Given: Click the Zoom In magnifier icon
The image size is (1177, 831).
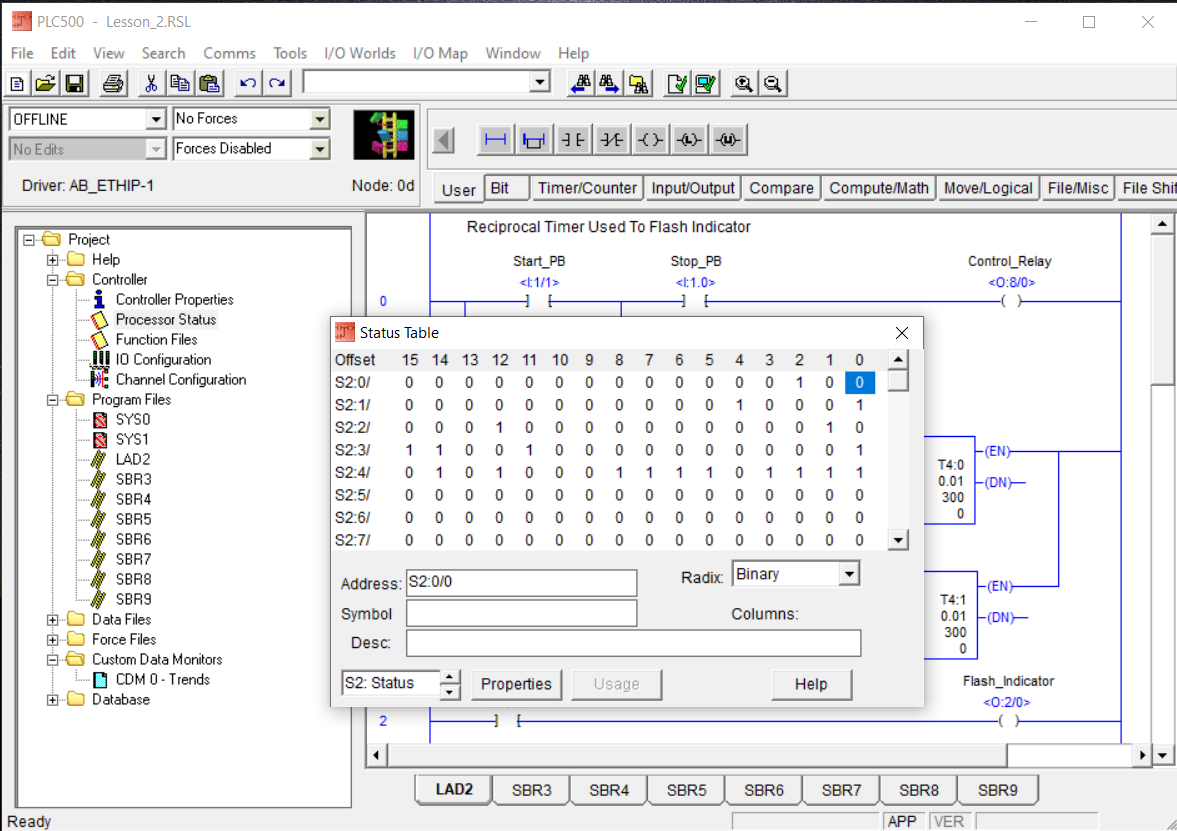Looking at the screenshot, I should click(743, 83).
